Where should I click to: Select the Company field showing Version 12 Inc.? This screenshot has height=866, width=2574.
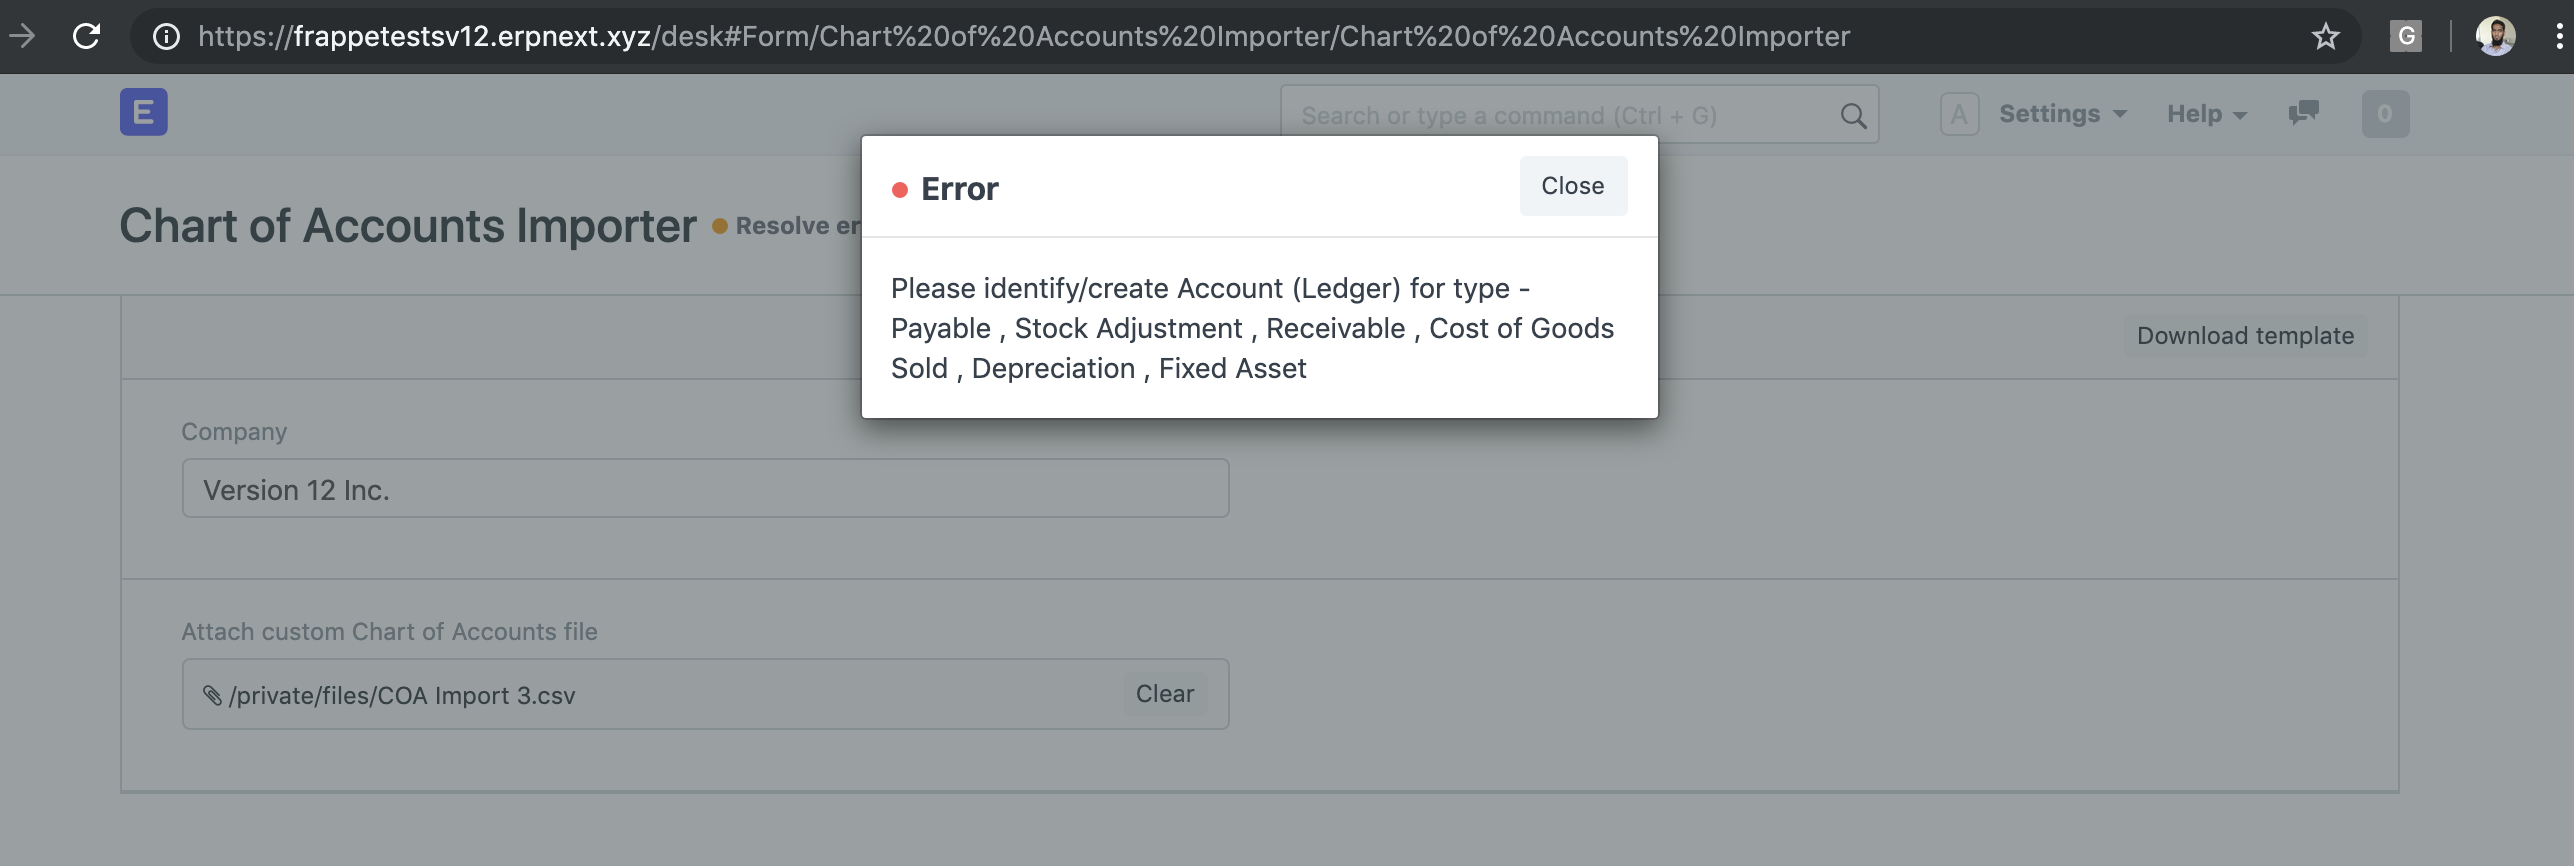704,488
